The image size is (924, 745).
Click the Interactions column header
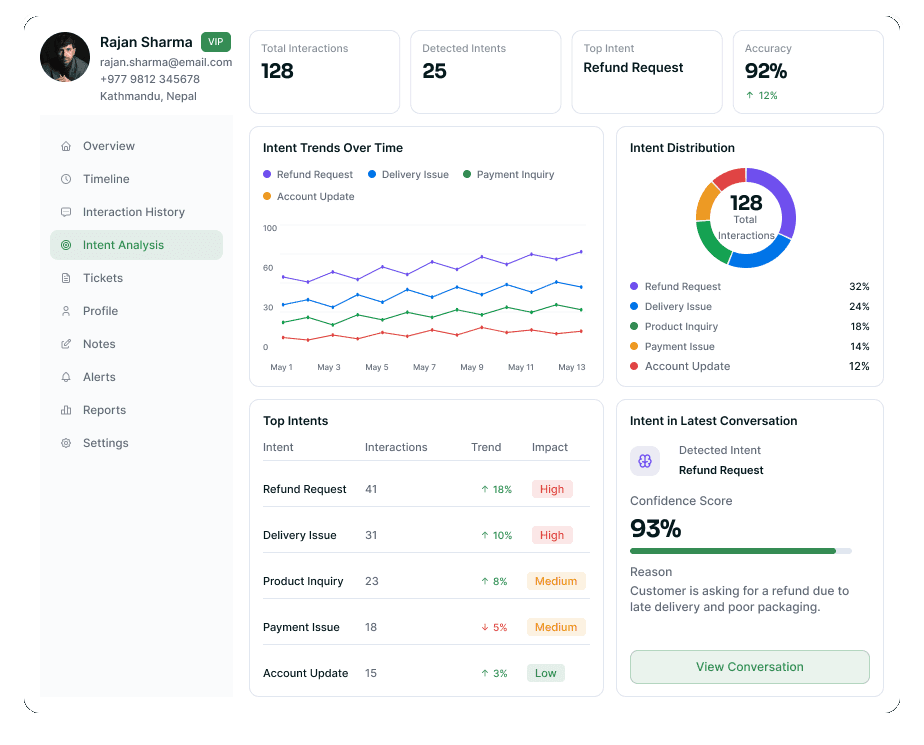pyautogui.click(x=396, y=447)
